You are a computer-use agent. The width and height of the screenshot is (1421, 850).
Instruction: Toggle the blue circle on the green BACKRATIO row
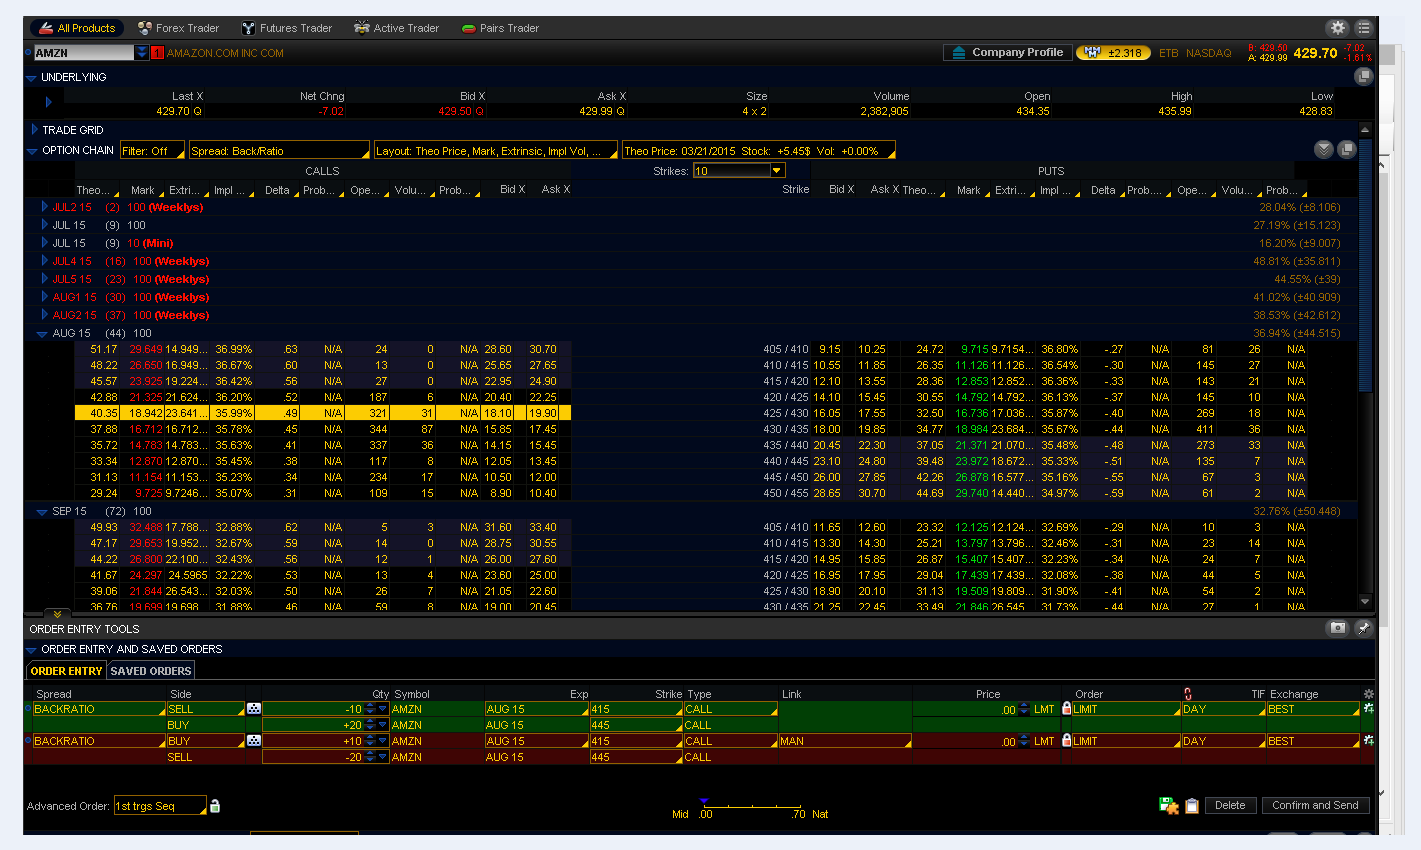[x=29, y=708]
